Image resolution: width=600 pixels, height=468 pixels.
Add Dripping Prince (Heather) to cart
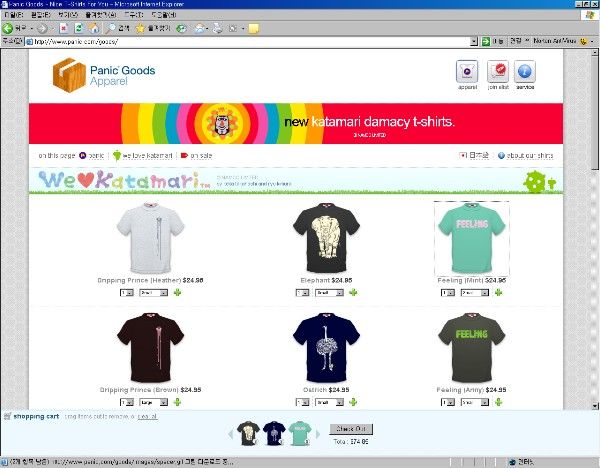pos(177,293)
